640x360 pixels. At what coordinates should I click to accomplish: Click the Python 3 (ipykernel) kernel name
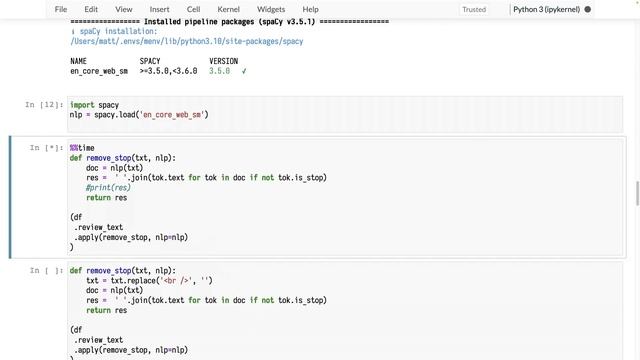[547, 9]
